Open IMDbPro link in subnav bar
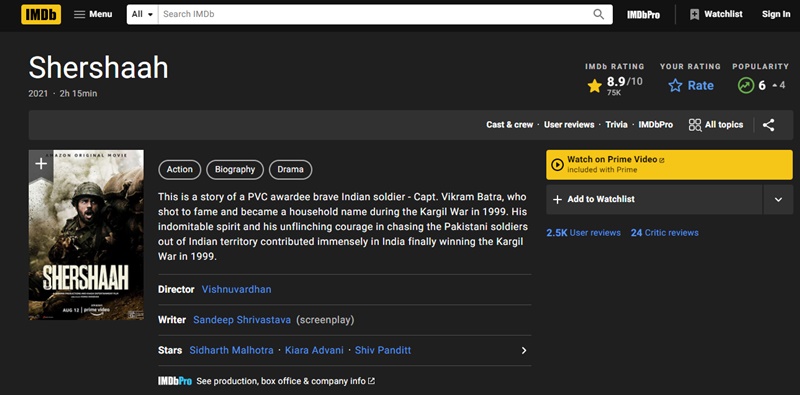800x395 pixels. point(656,125)
